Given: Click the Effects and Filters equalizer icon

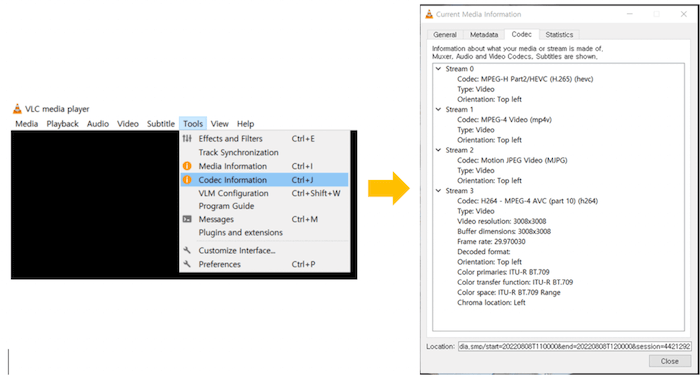Looking at the screenshot, I should [x=187, y=138].
